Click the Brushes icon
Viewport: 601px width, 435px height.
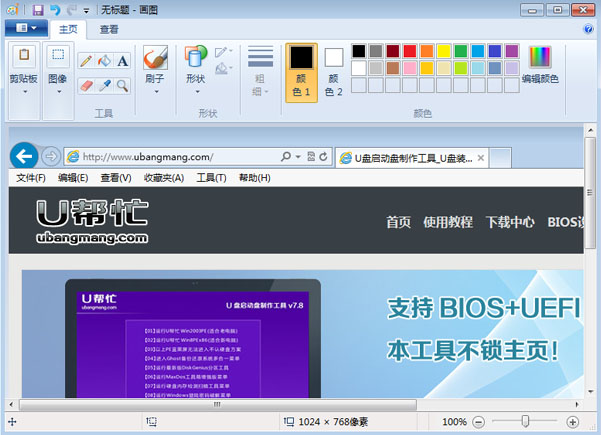coord(155,57)
